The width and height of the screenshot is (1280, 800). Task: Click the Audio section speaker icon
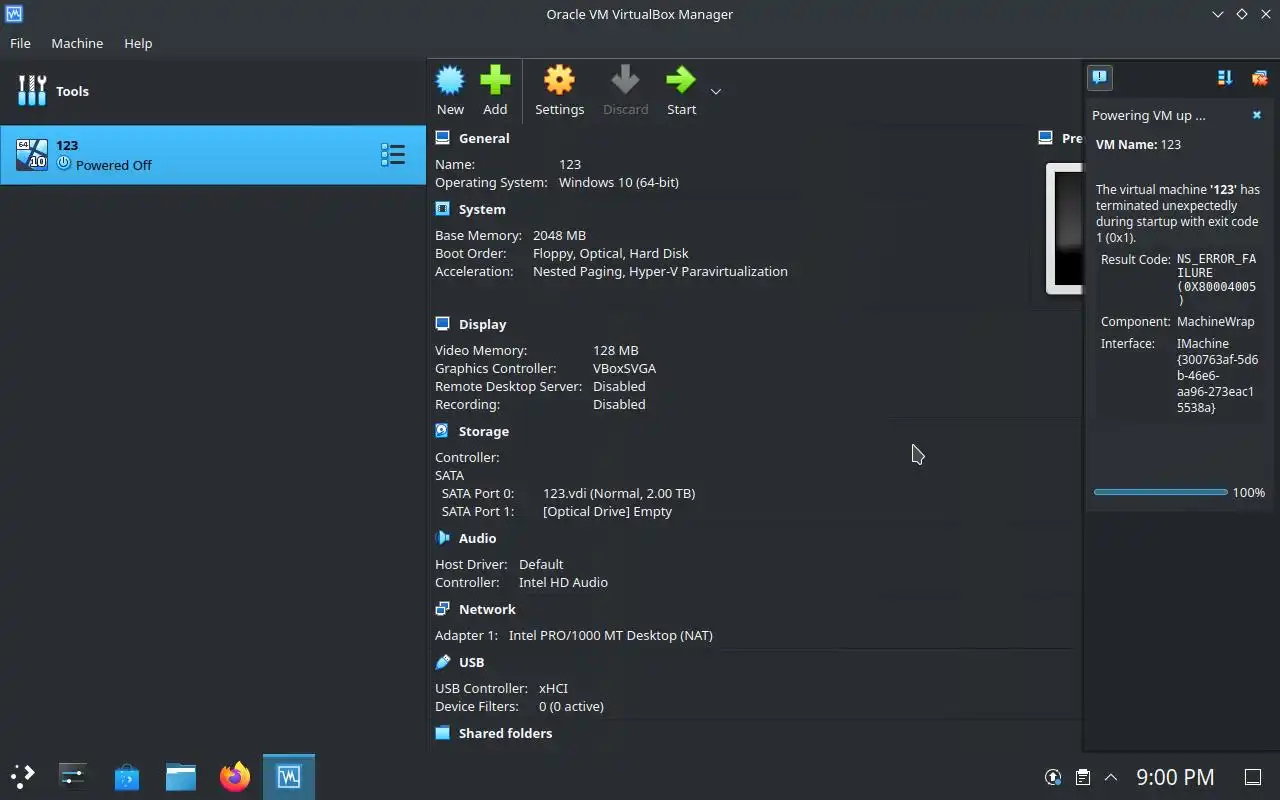click(442, 538)
